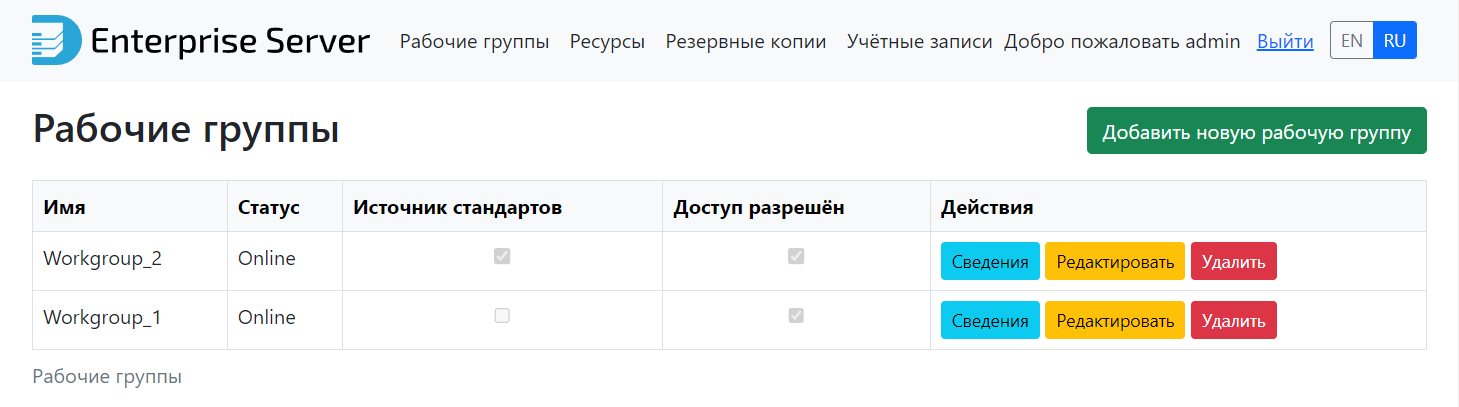This screenshot has width=1459, height=407.
Task: Click the Выйти logout link
Action: [x=1285, y=42]
